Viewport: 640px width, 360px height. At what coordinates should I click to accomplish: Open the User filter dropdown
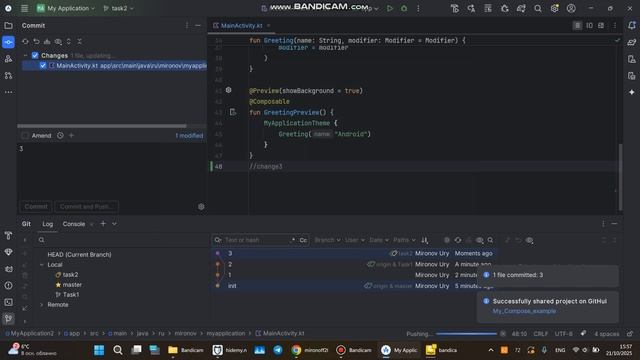(354, 240)
